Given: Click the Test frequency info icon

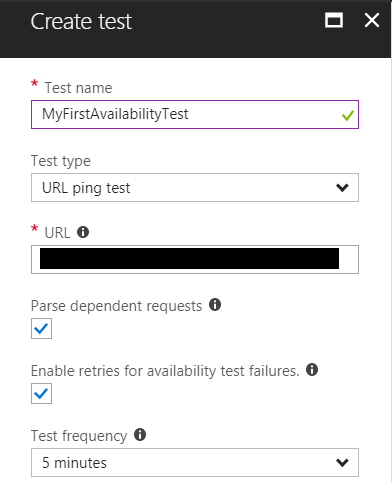Looking at the screenshot, I should pyautogui.click(x=140, y=435).
